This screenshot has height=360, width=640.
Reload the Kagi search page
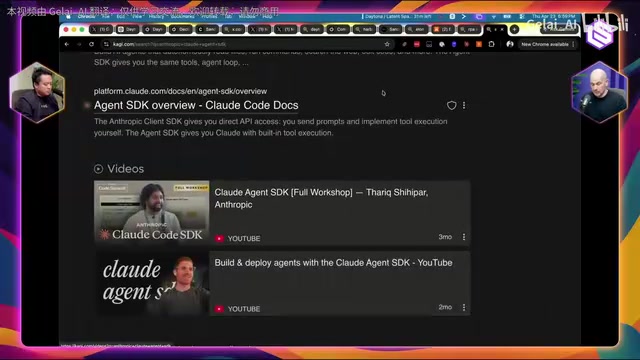[x=91, y=44]
